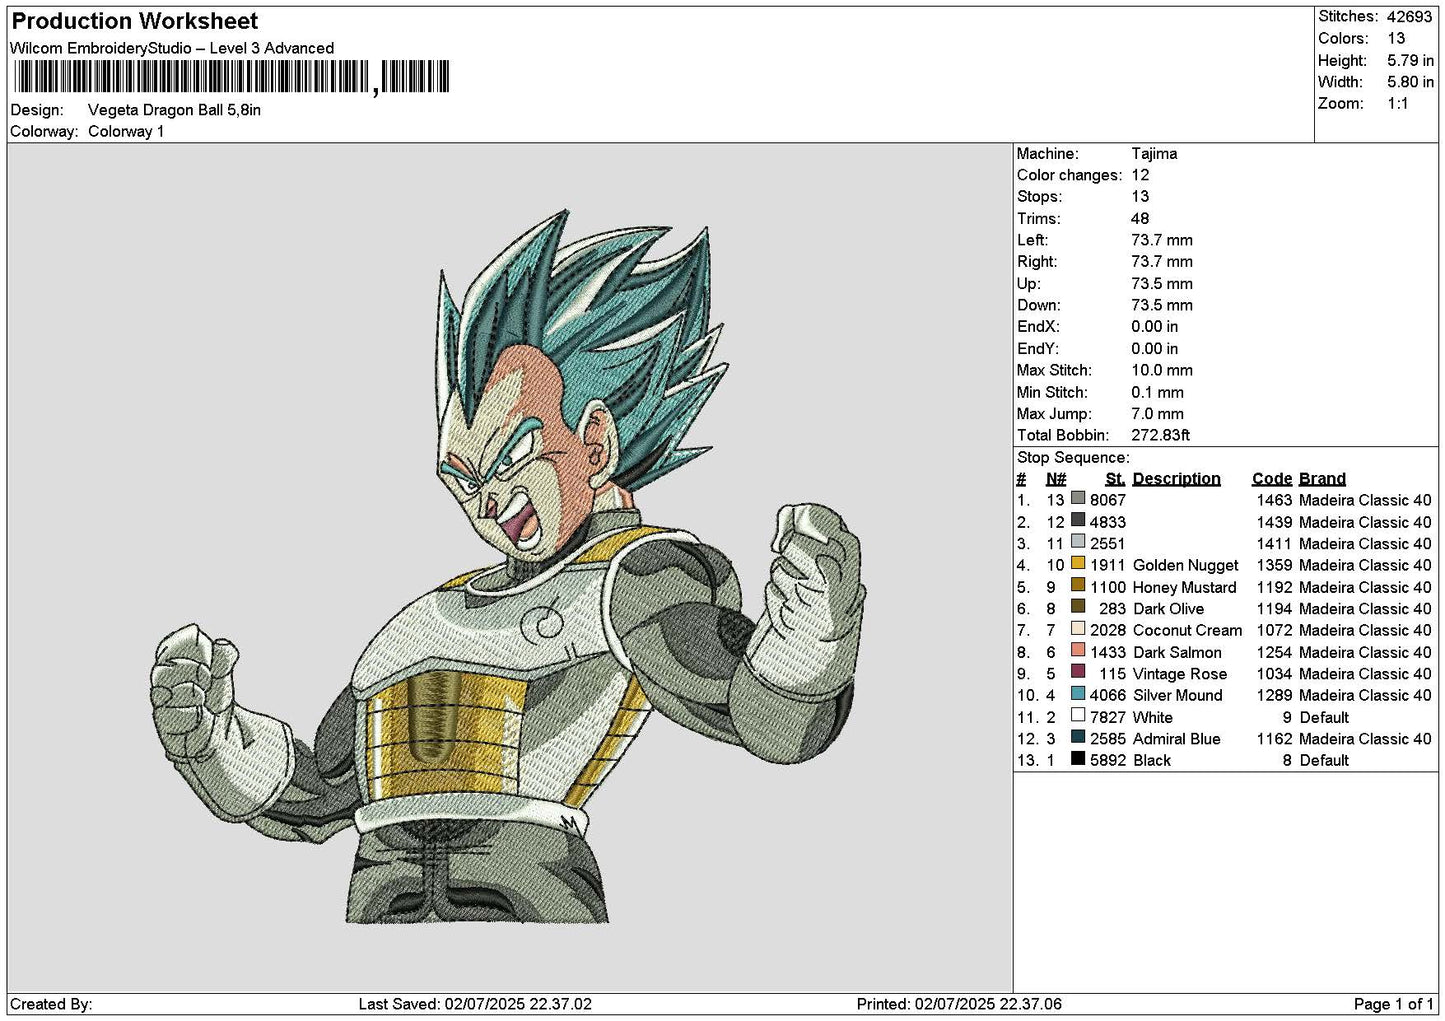This screenshot has width=1445, height=1021.
Task: Click the code 1162 in Admiral Blue row
Action: 1275,739
